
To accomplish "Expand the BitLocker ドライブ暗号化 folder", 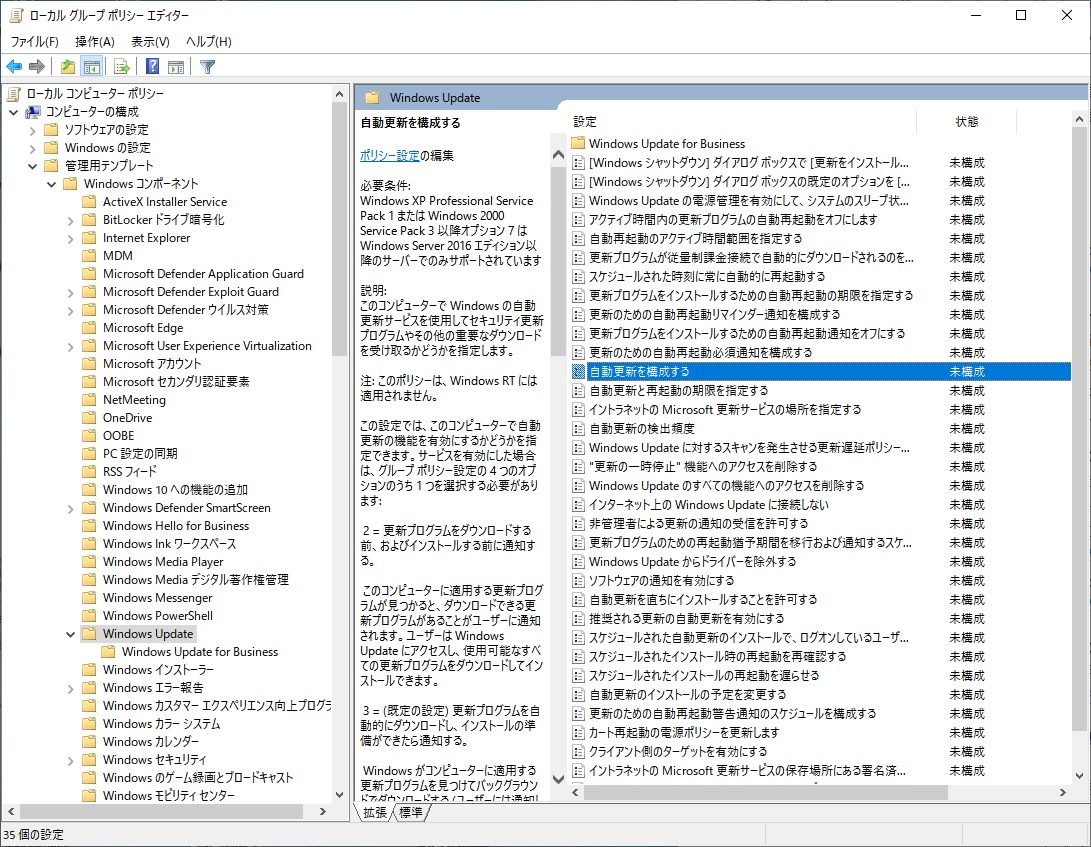I will [70, 220].
